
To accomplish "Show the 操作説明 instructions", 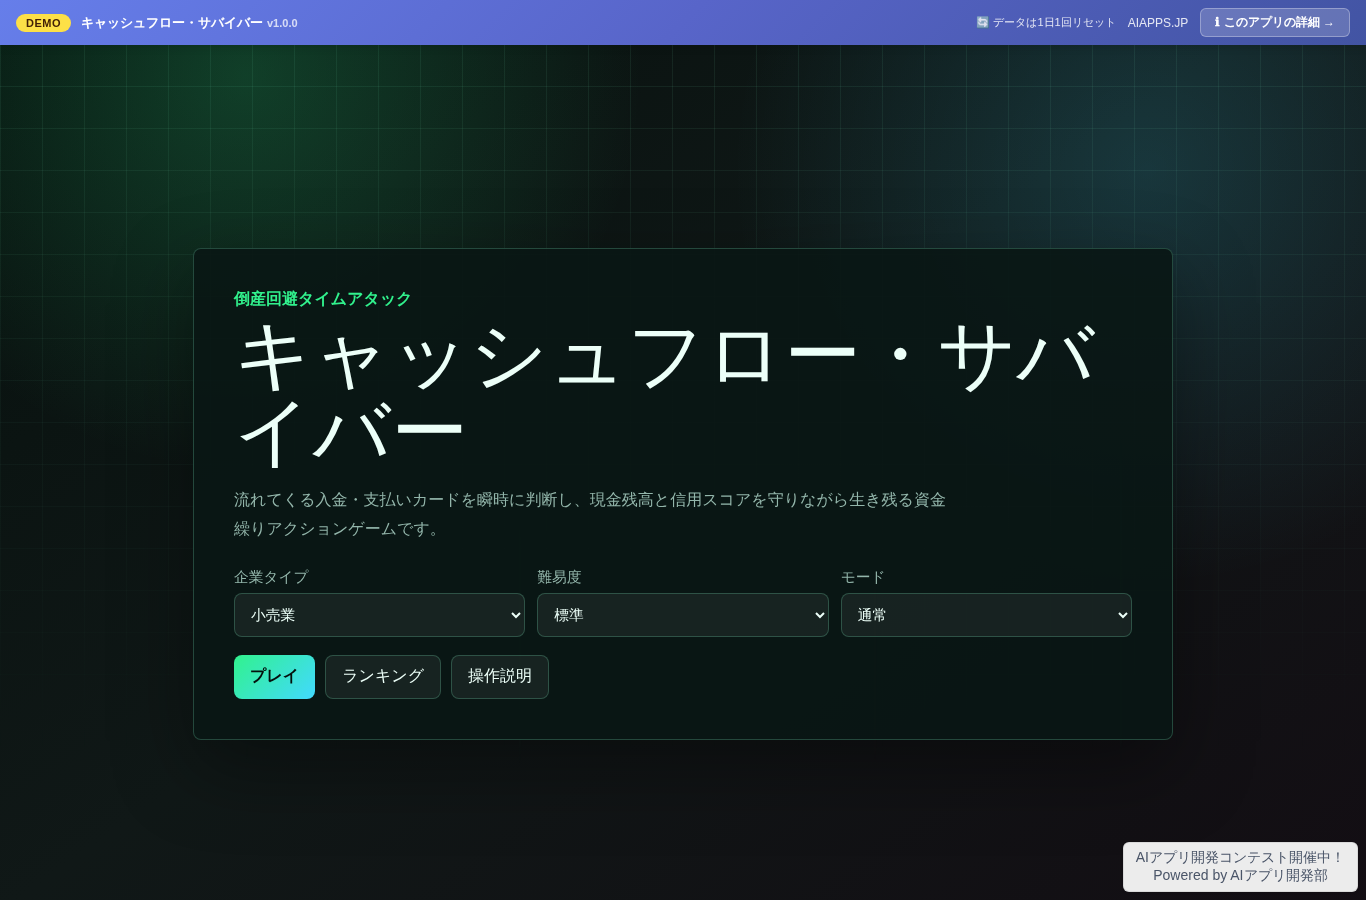I will click(500, 677).
